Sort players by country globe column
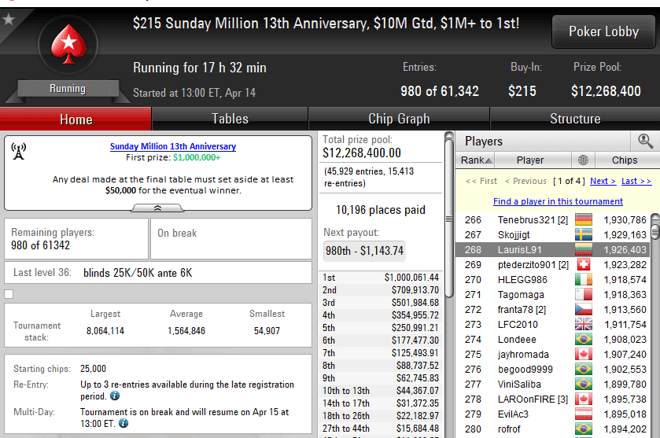 tap(583, 160)
